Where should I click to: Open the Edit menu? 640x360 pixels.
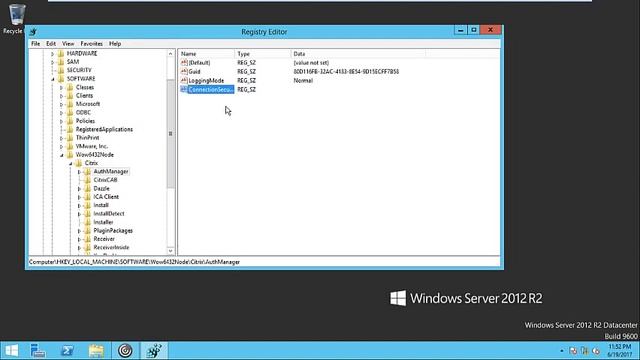tap(51, 44)
